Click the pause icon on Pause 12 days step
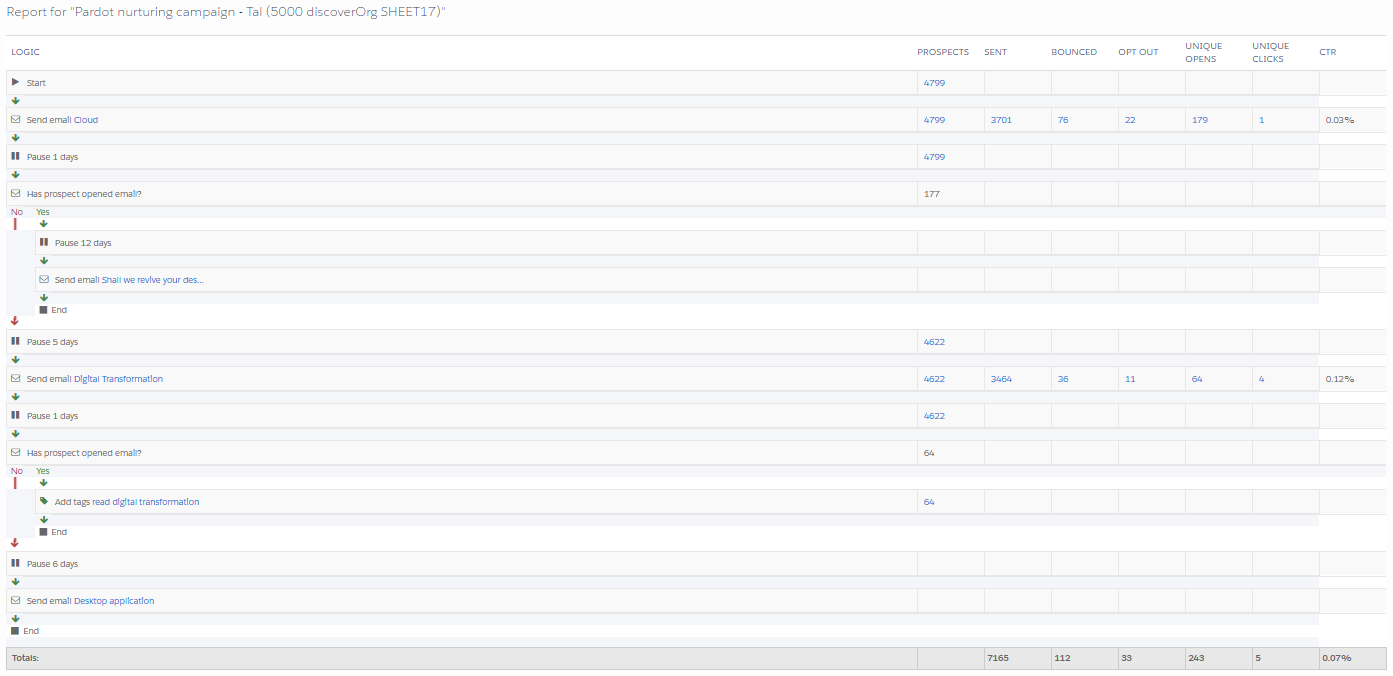The width and height of the screenshot is (1393, 676). [x=44, y=242]
